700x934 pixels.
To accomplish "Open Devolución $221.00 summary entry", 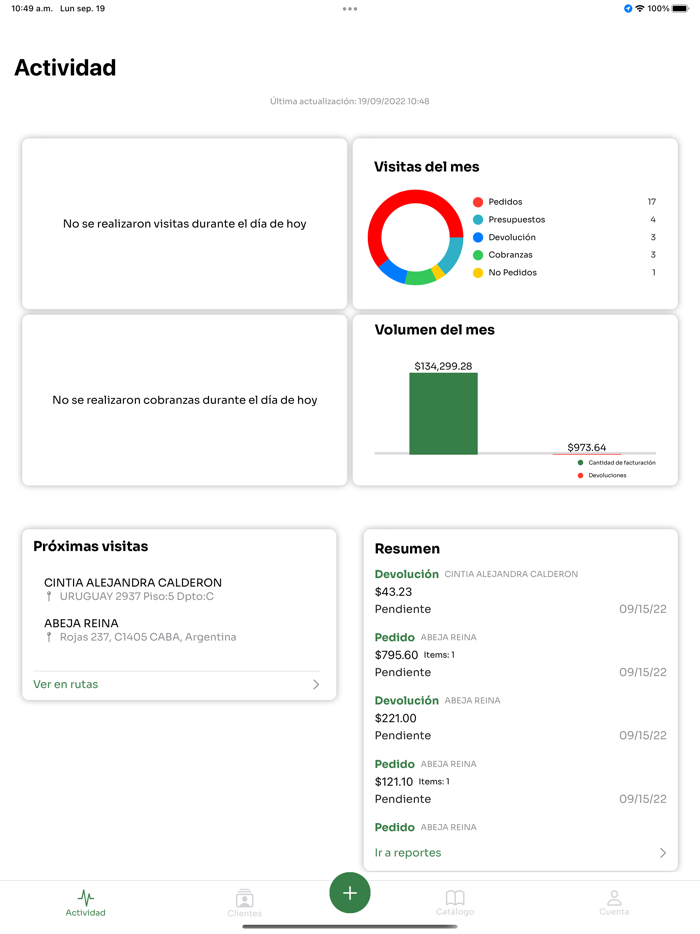I will coord(521,718).
